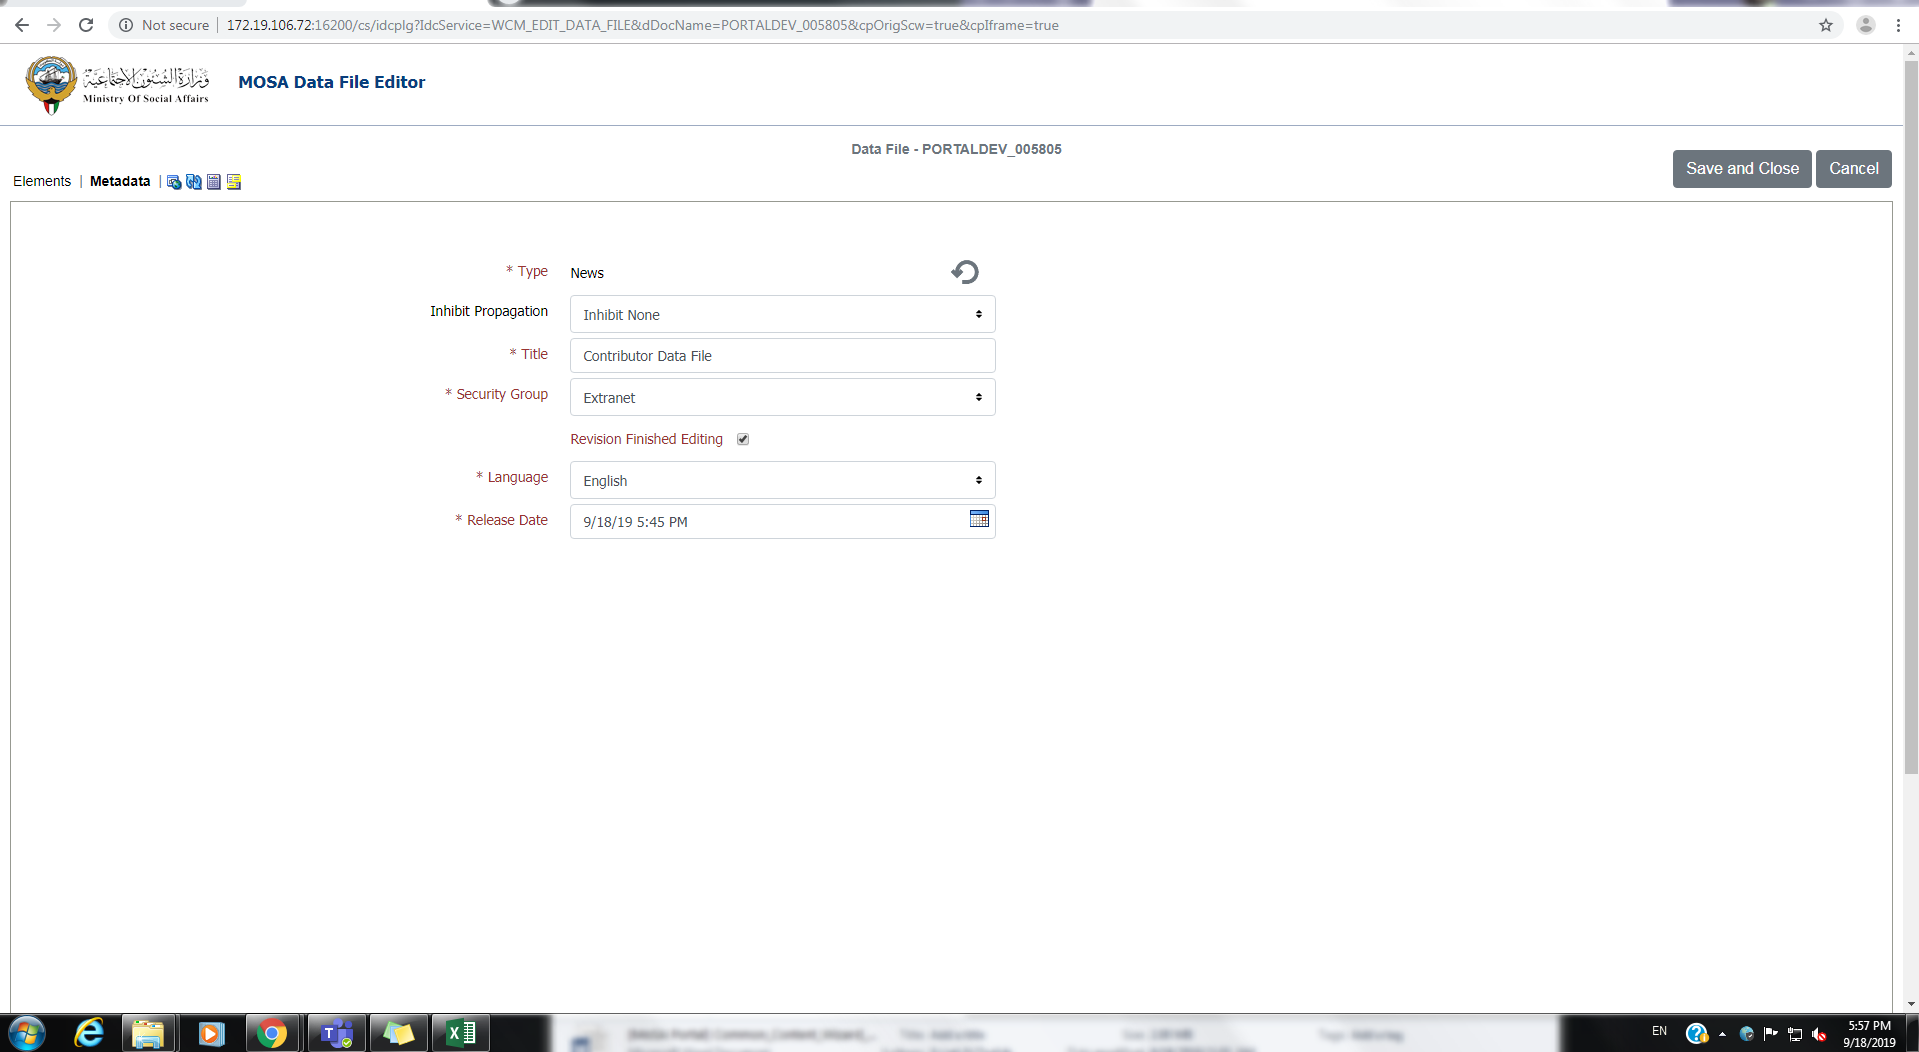This screenshot has width=1919, height=1052.
Task: Reset the Type field with the undo arrow
Action: pyautogui.click(x=965, y=272)
